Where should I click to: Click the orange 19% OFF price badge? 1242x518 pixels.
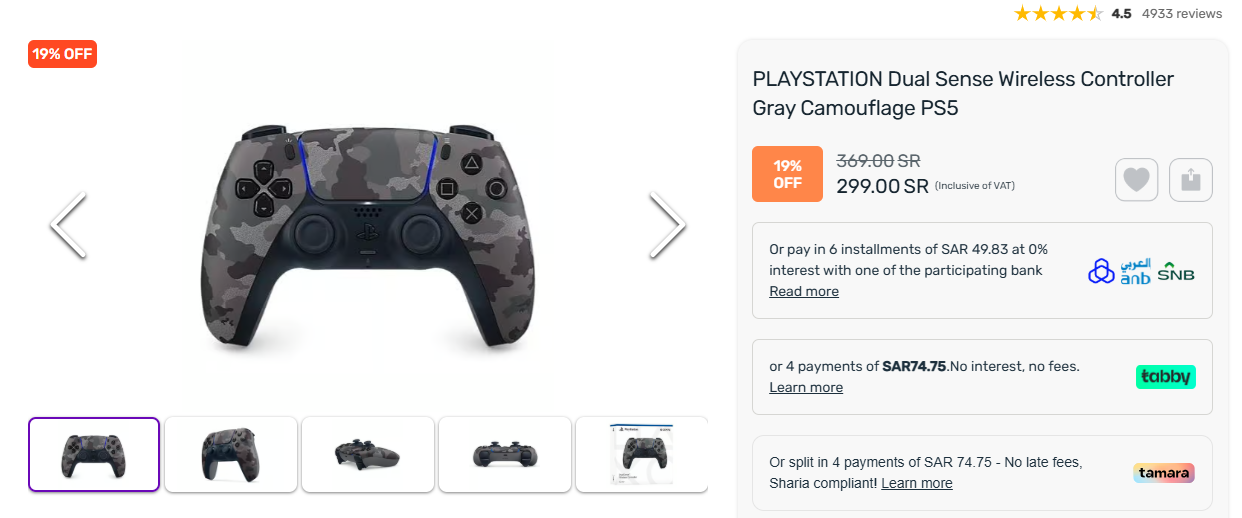pyautogui.click(x=787, y=174)
